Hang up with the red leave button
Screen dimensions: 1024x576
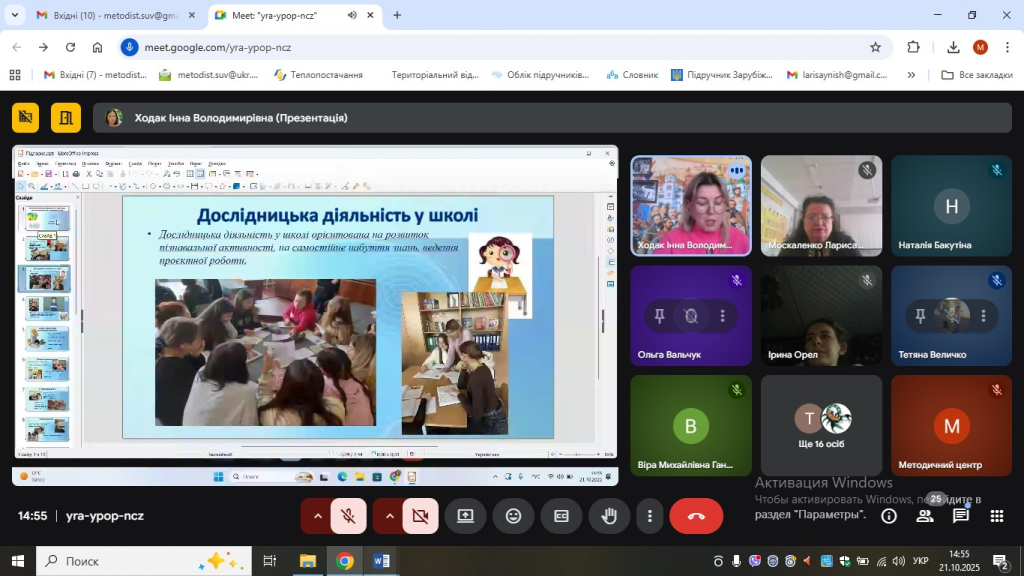696,516
